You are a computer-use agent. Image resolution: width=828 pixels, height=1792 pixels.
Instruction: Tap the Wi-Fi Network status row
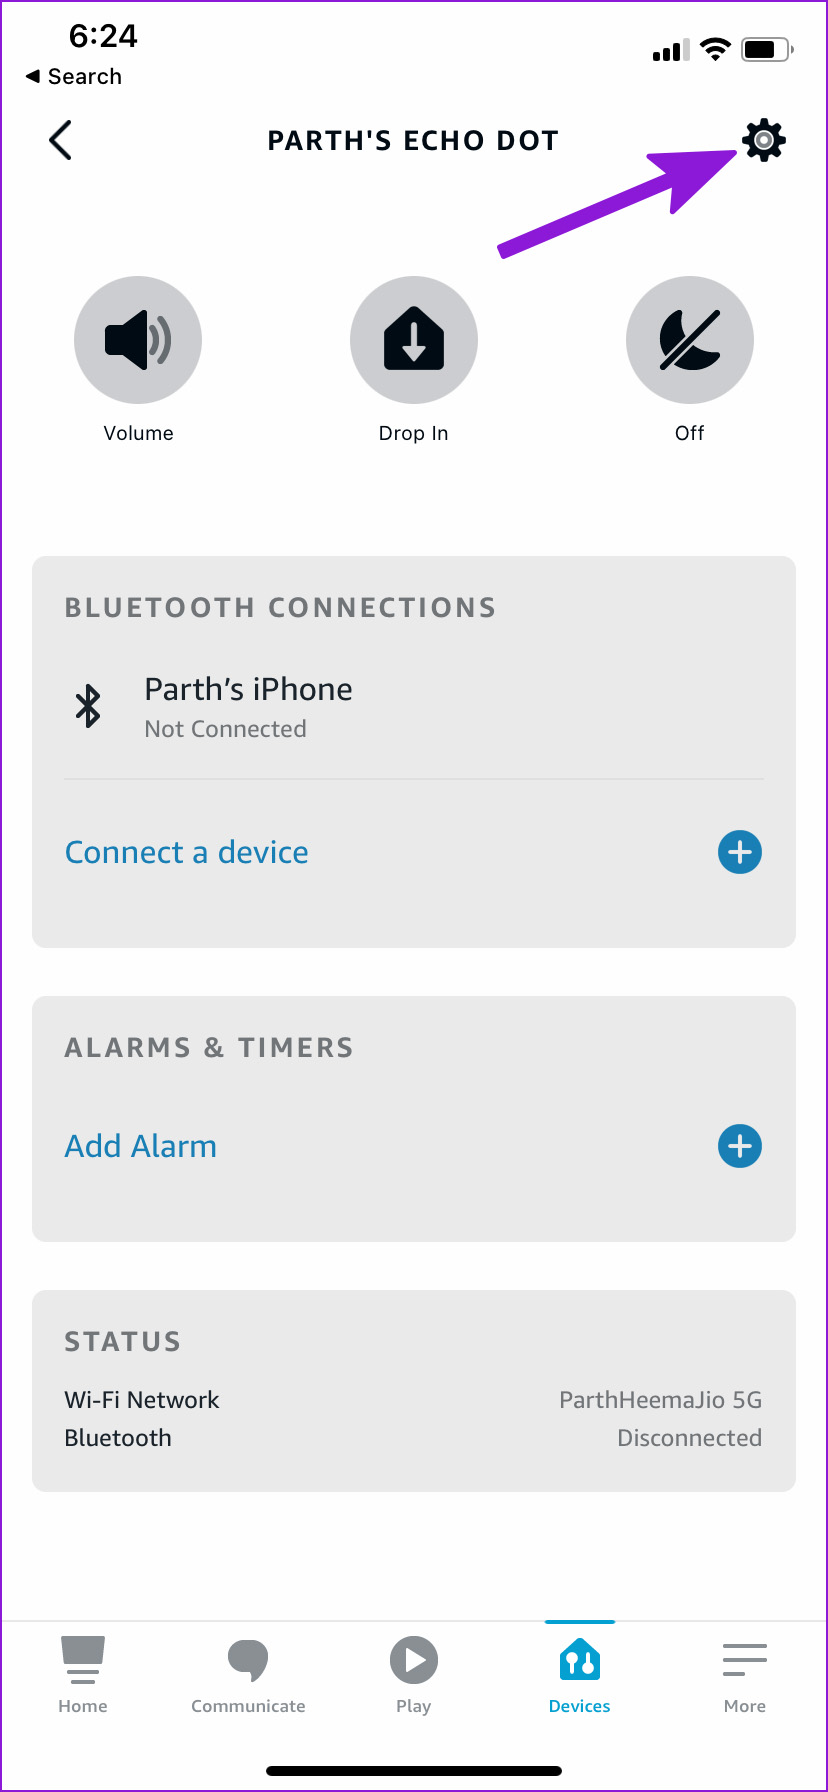(x=413, y=1400)
